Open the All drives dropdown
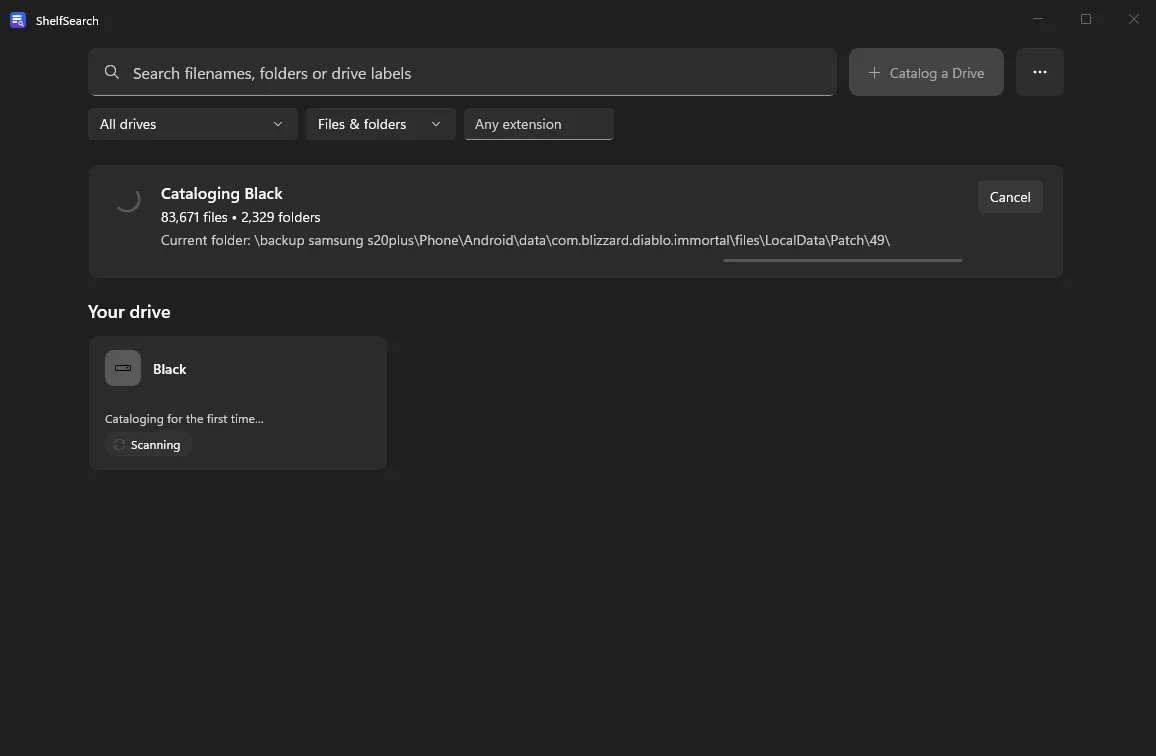 tap(192, 124)
